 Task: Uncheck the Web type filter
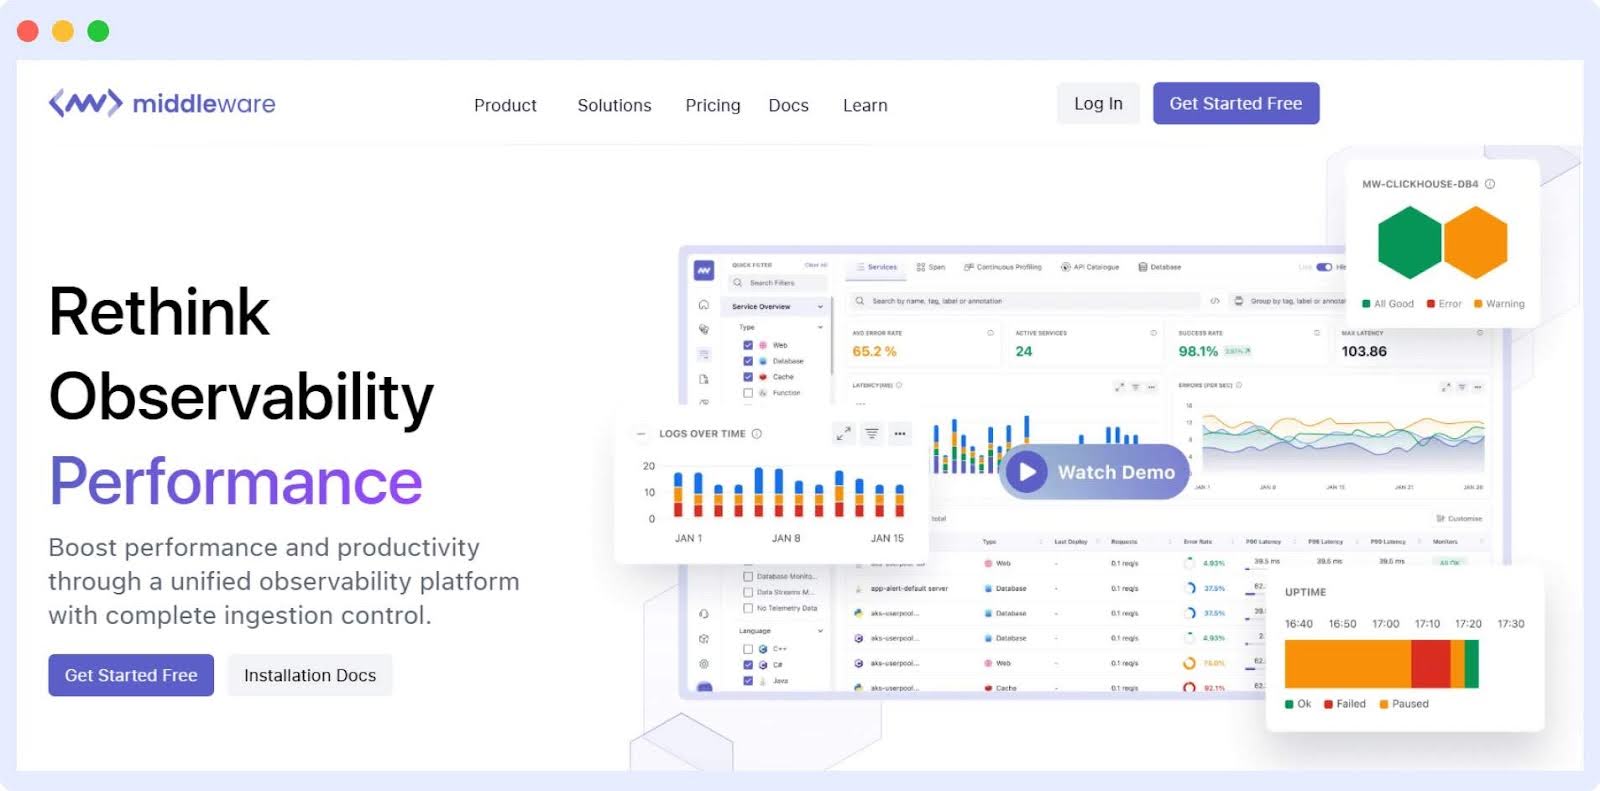click(748, 345)
